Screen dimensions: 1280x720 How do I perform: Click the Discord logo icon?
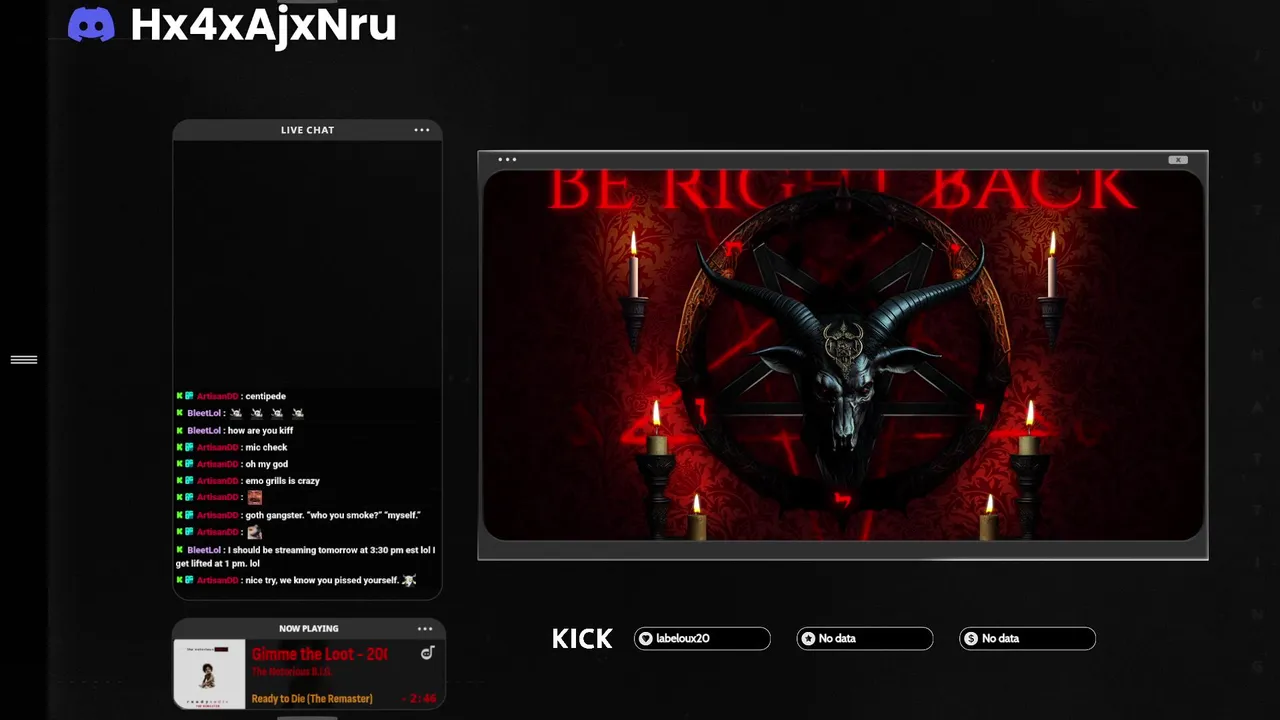(x=91, y=25)
